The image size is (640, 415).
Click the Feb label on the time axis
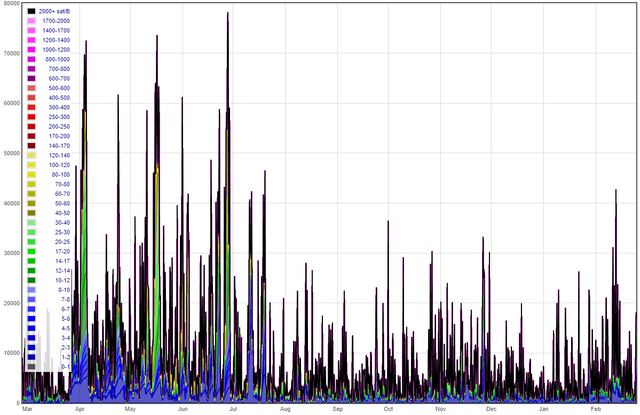coord(596,409)
